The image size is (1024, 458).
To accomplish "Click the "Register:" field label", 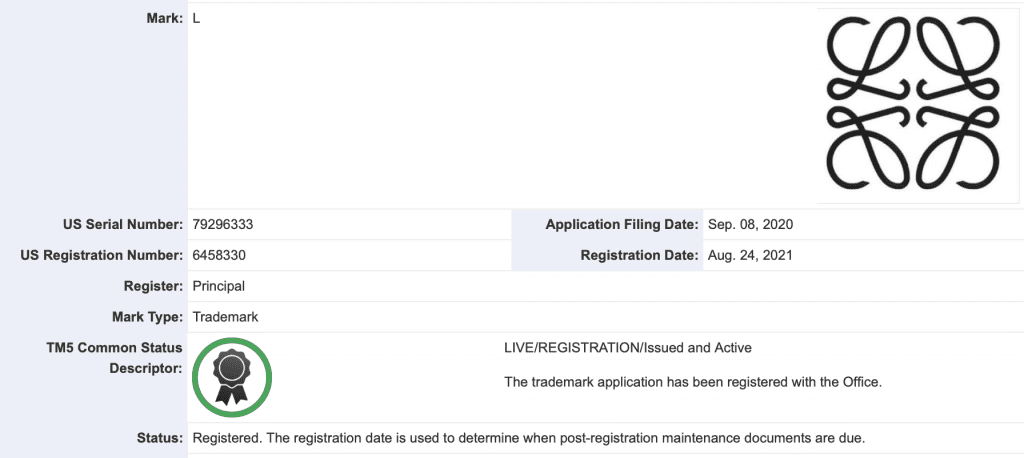I will (151, 286).
